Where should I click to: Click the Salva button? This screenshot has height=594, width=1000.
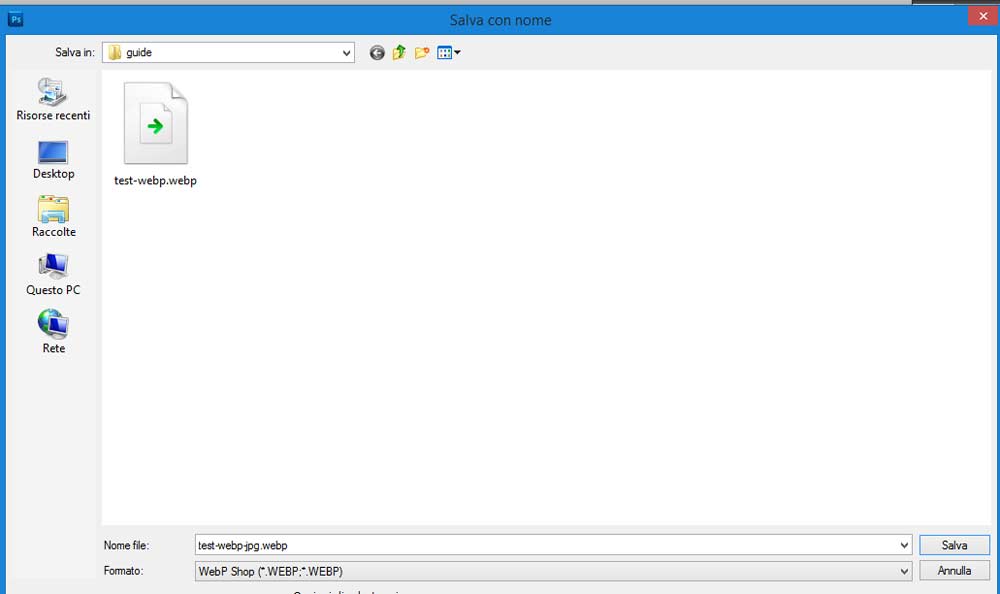pyautogui.click(x=954, y=546)
